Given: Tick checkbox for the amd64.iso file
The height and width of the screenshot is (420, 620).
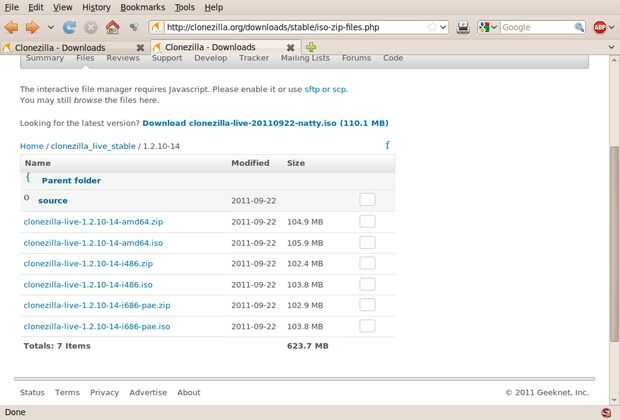Looking at the screenshot, I should (x=367, y=242).
